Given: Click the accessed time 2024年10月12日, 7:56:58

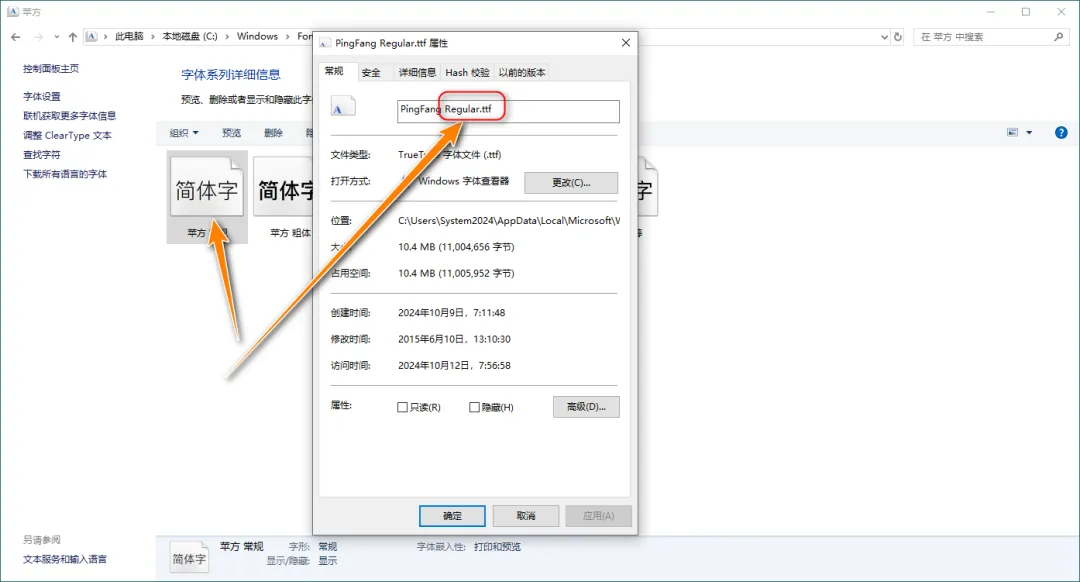Looking at the screenshot, I should click(455, 365).
